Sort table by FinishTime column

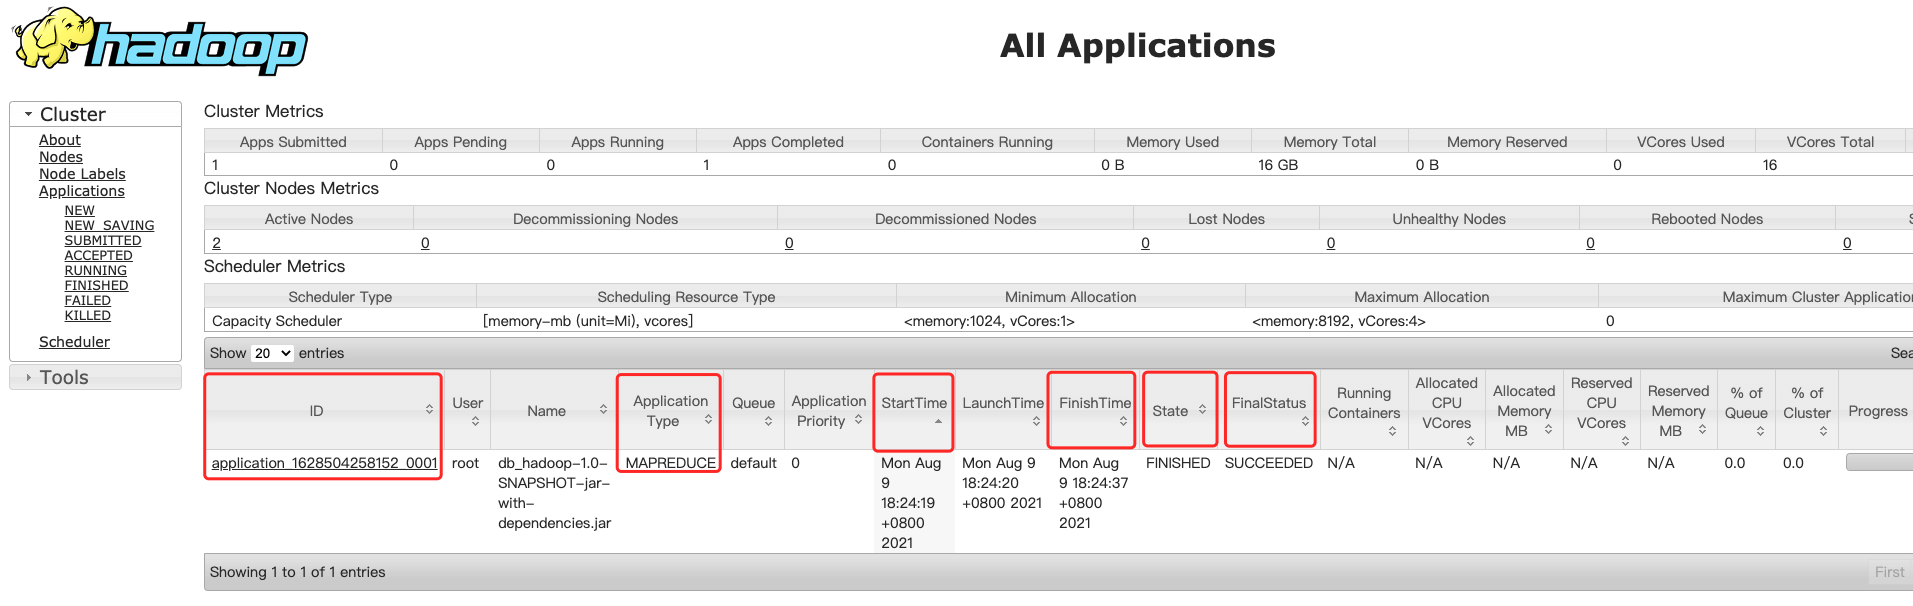click(x=1094, y=411)
